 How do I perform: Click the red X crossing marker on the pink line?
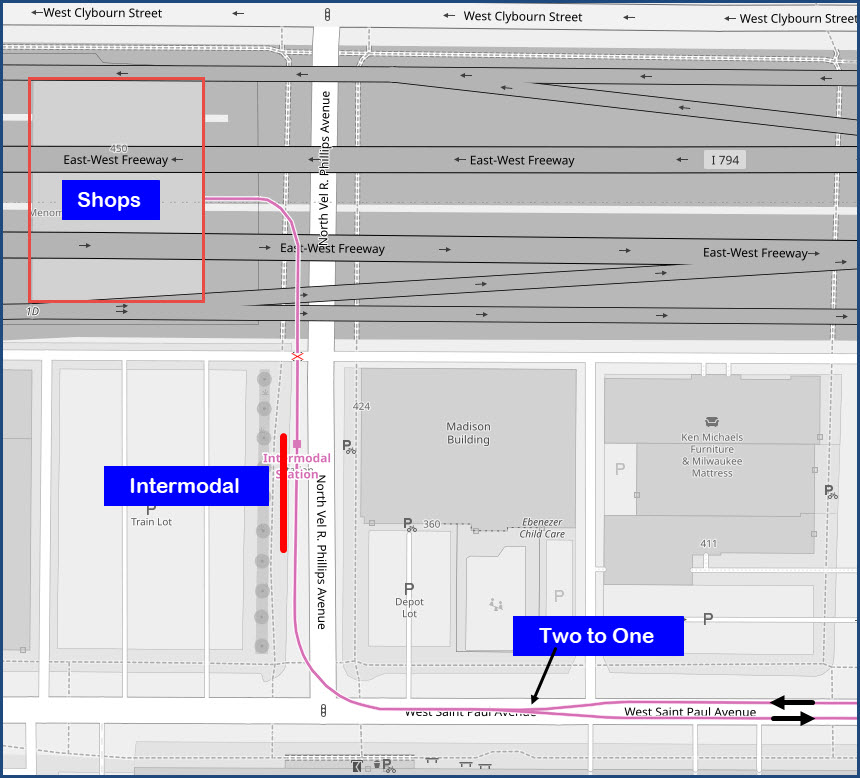pos(297,357)
